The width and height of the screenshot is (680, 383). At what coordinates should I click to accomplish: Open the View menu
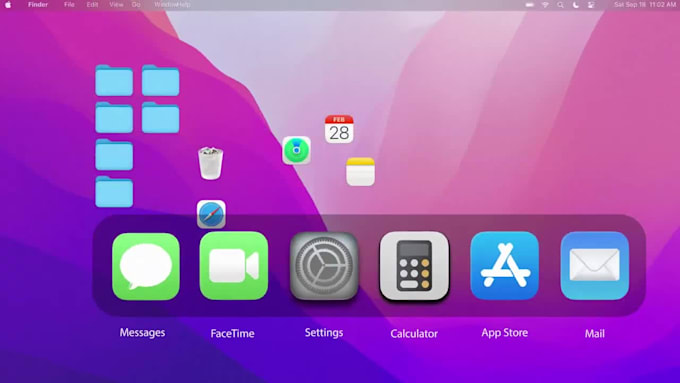click(116, 5)
